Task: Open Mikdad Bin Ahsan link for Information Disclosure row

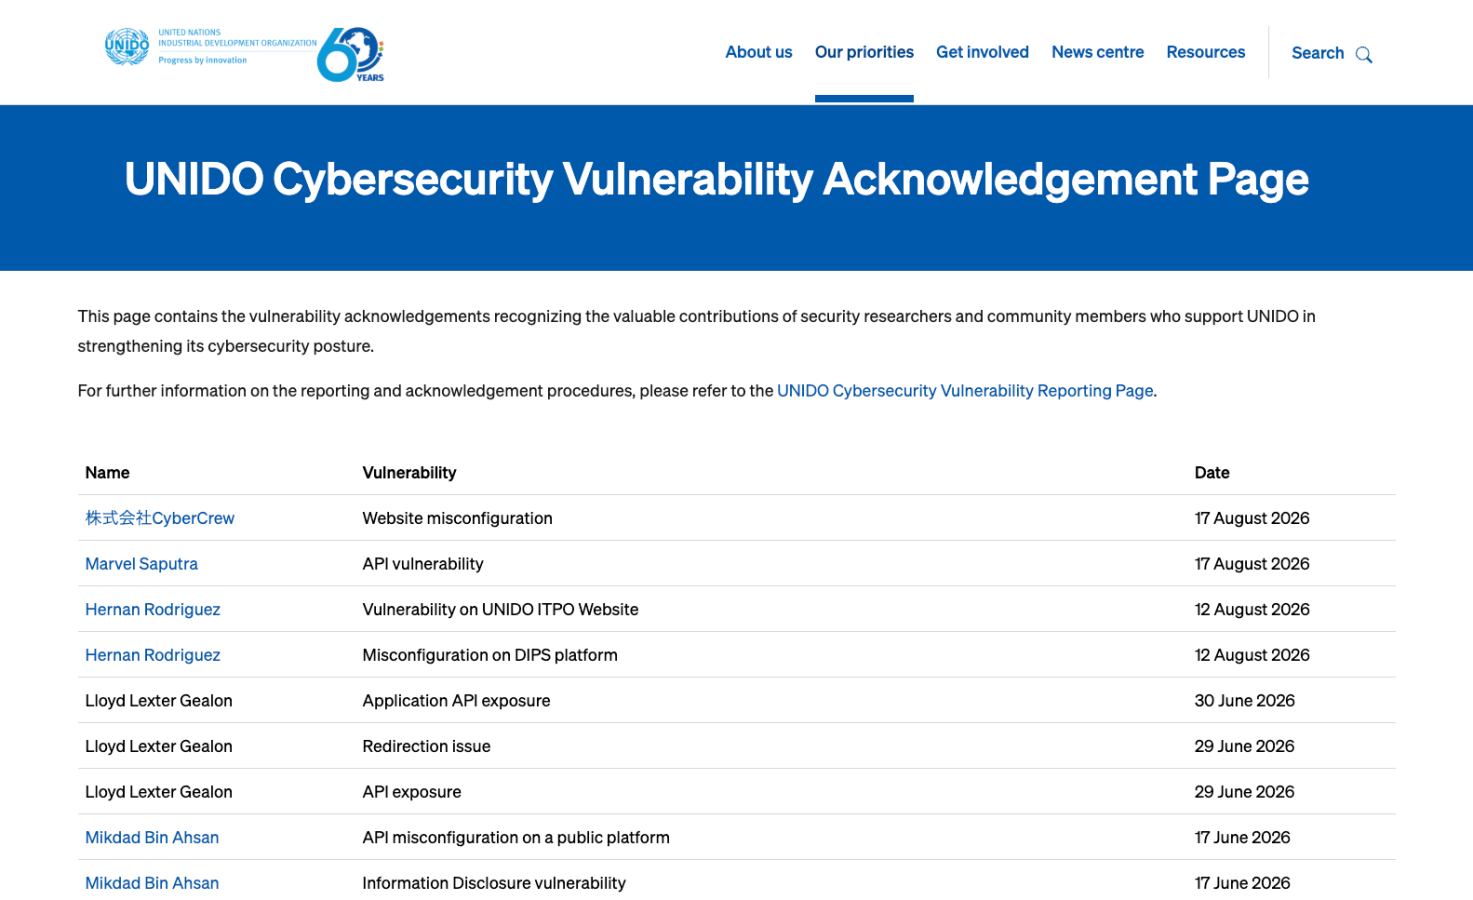Action: pos(152,883)
